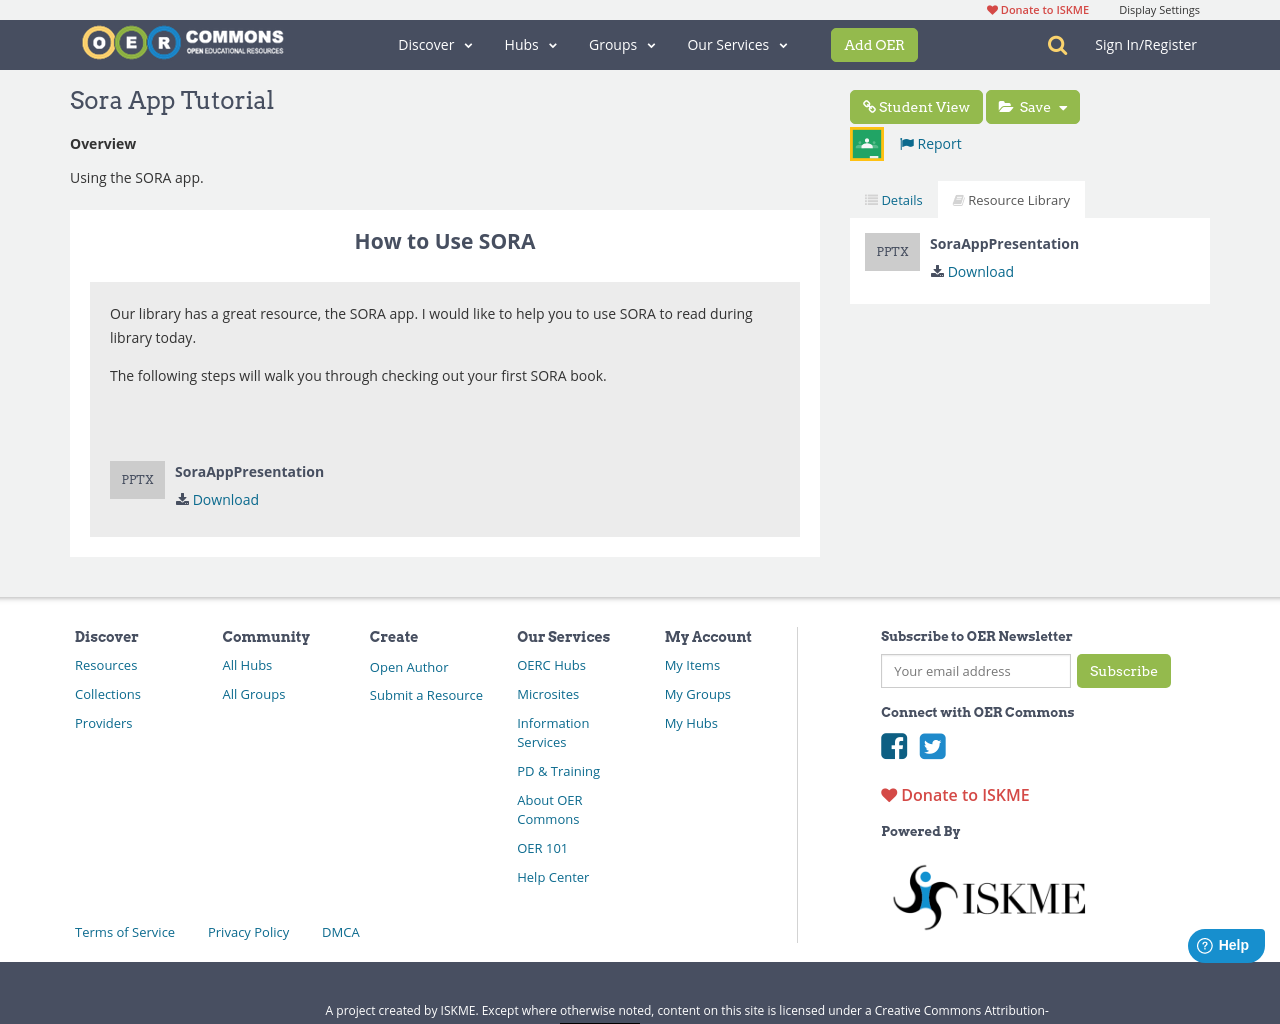Open the search magnifier icon
Image resolution: width=1280 pixels, height=1024 pixels.
1057,45
